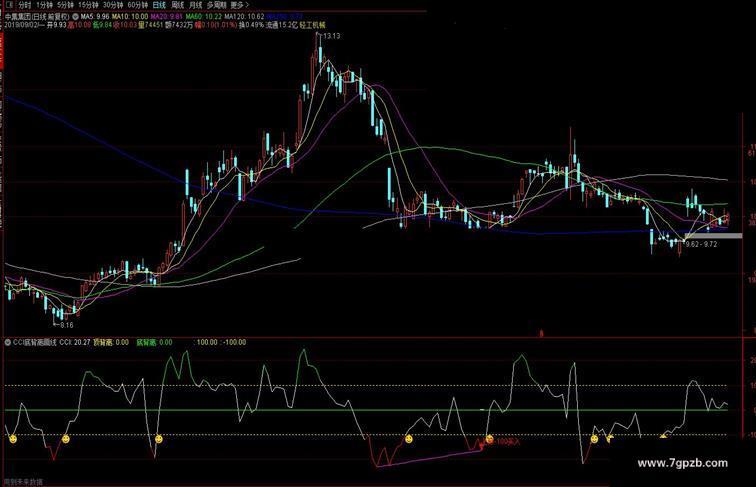The height and width of the screenshot is (487, 756).
Task: Click the 中集集团(日线 前复权) chart title
Action: click(37, 16)
